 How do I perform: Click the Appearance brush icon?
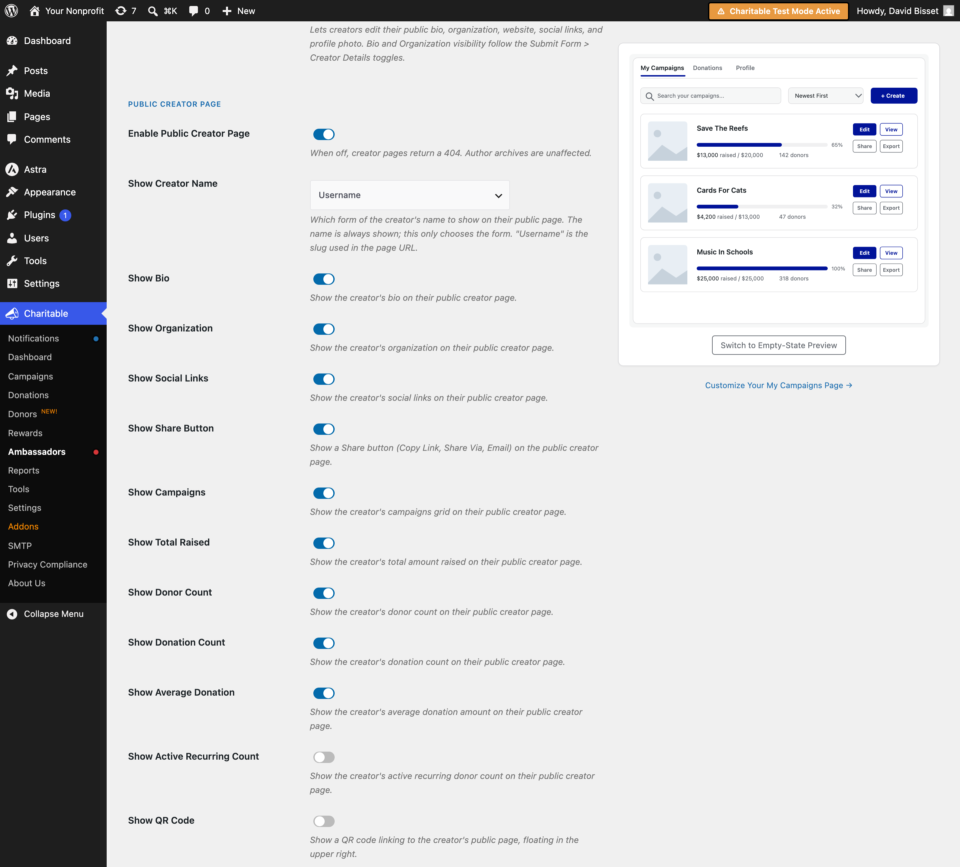coord(12,192)
